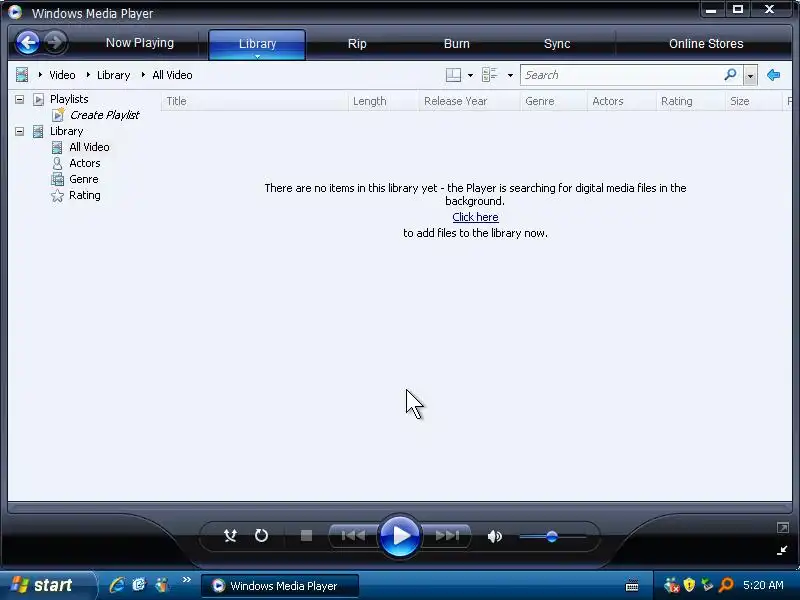Screen dimensions: 800x600
Task: Click Create Playlist
Action: point(104,115)
